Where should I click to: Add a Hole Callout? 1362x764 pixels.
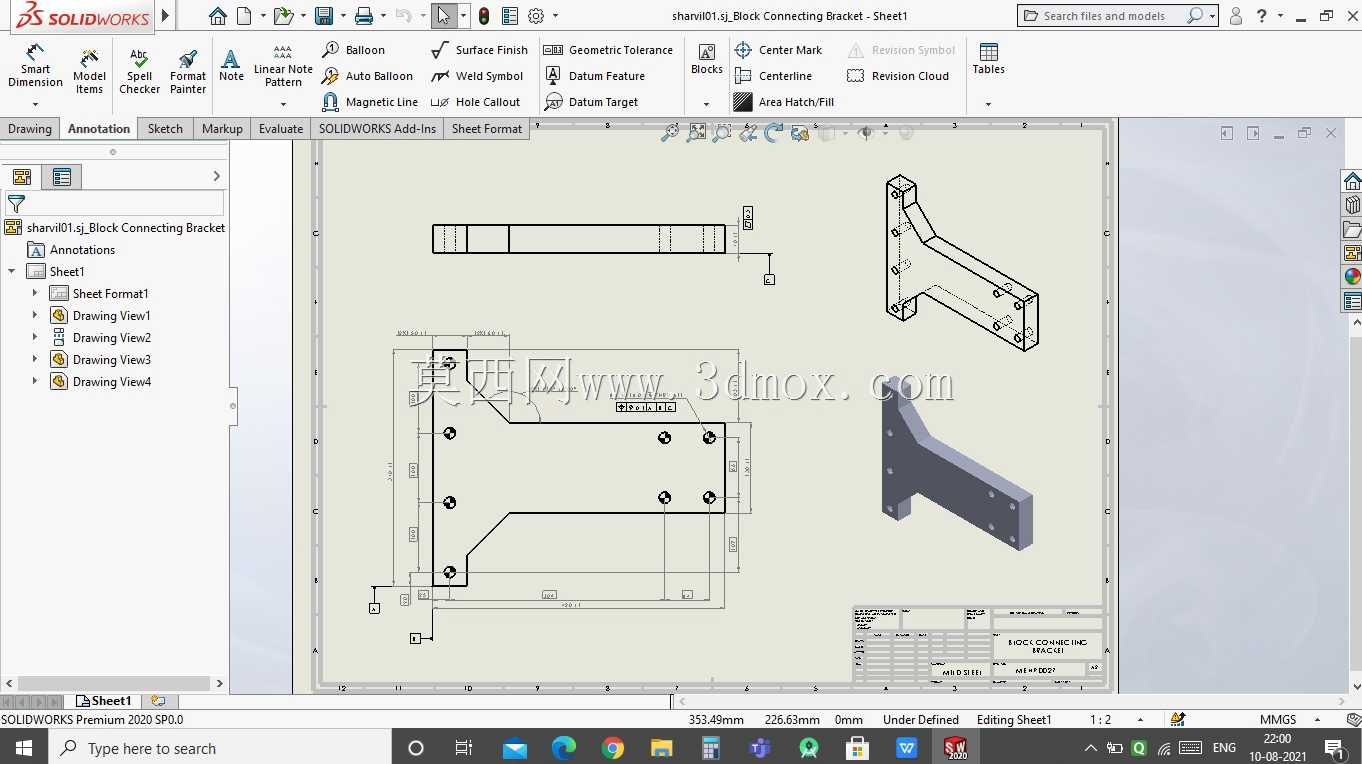coord(475,102)
